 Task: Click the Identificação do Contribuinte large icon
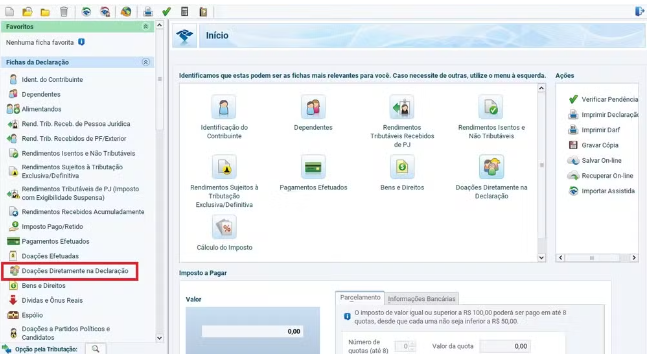coord(224,107)
